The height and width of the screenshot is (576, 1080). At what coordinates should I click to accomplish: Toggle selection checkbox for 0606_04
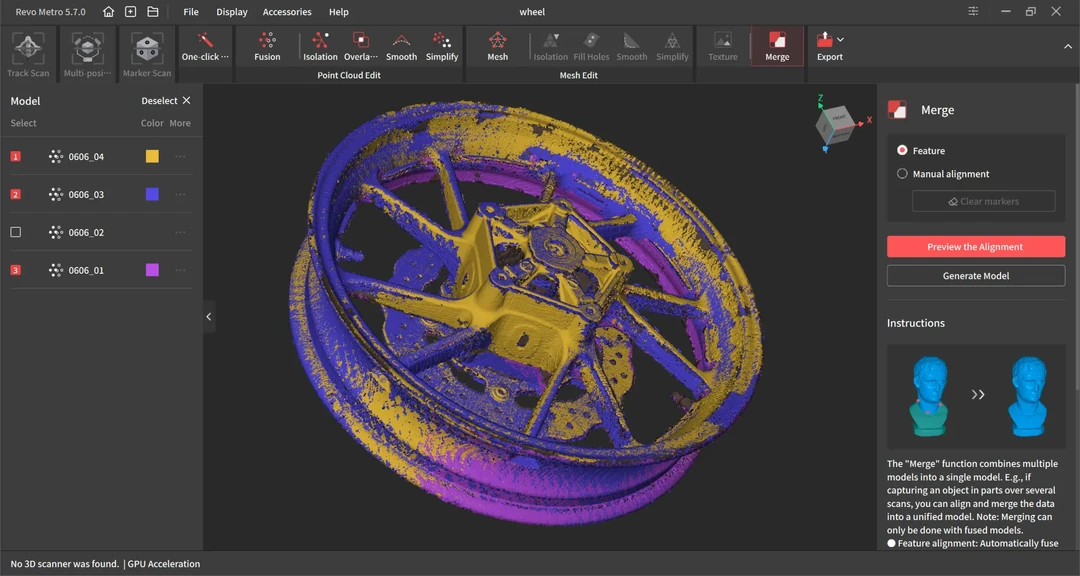click(x=16, y=156)
